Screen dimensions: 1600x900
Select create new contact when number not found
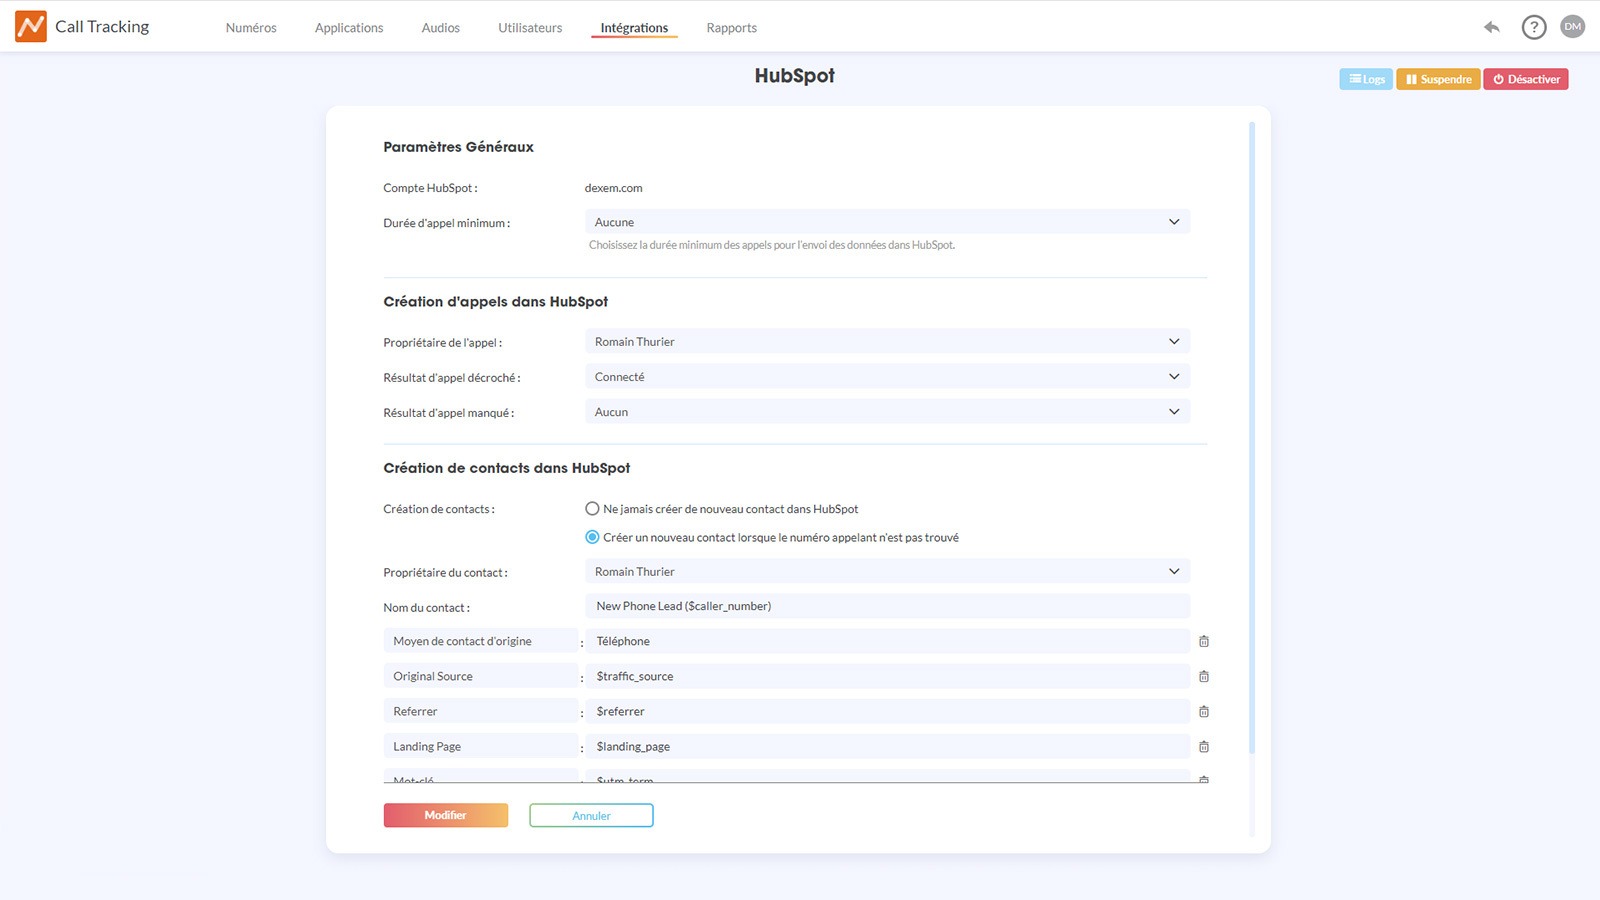(x=592, y=537)
